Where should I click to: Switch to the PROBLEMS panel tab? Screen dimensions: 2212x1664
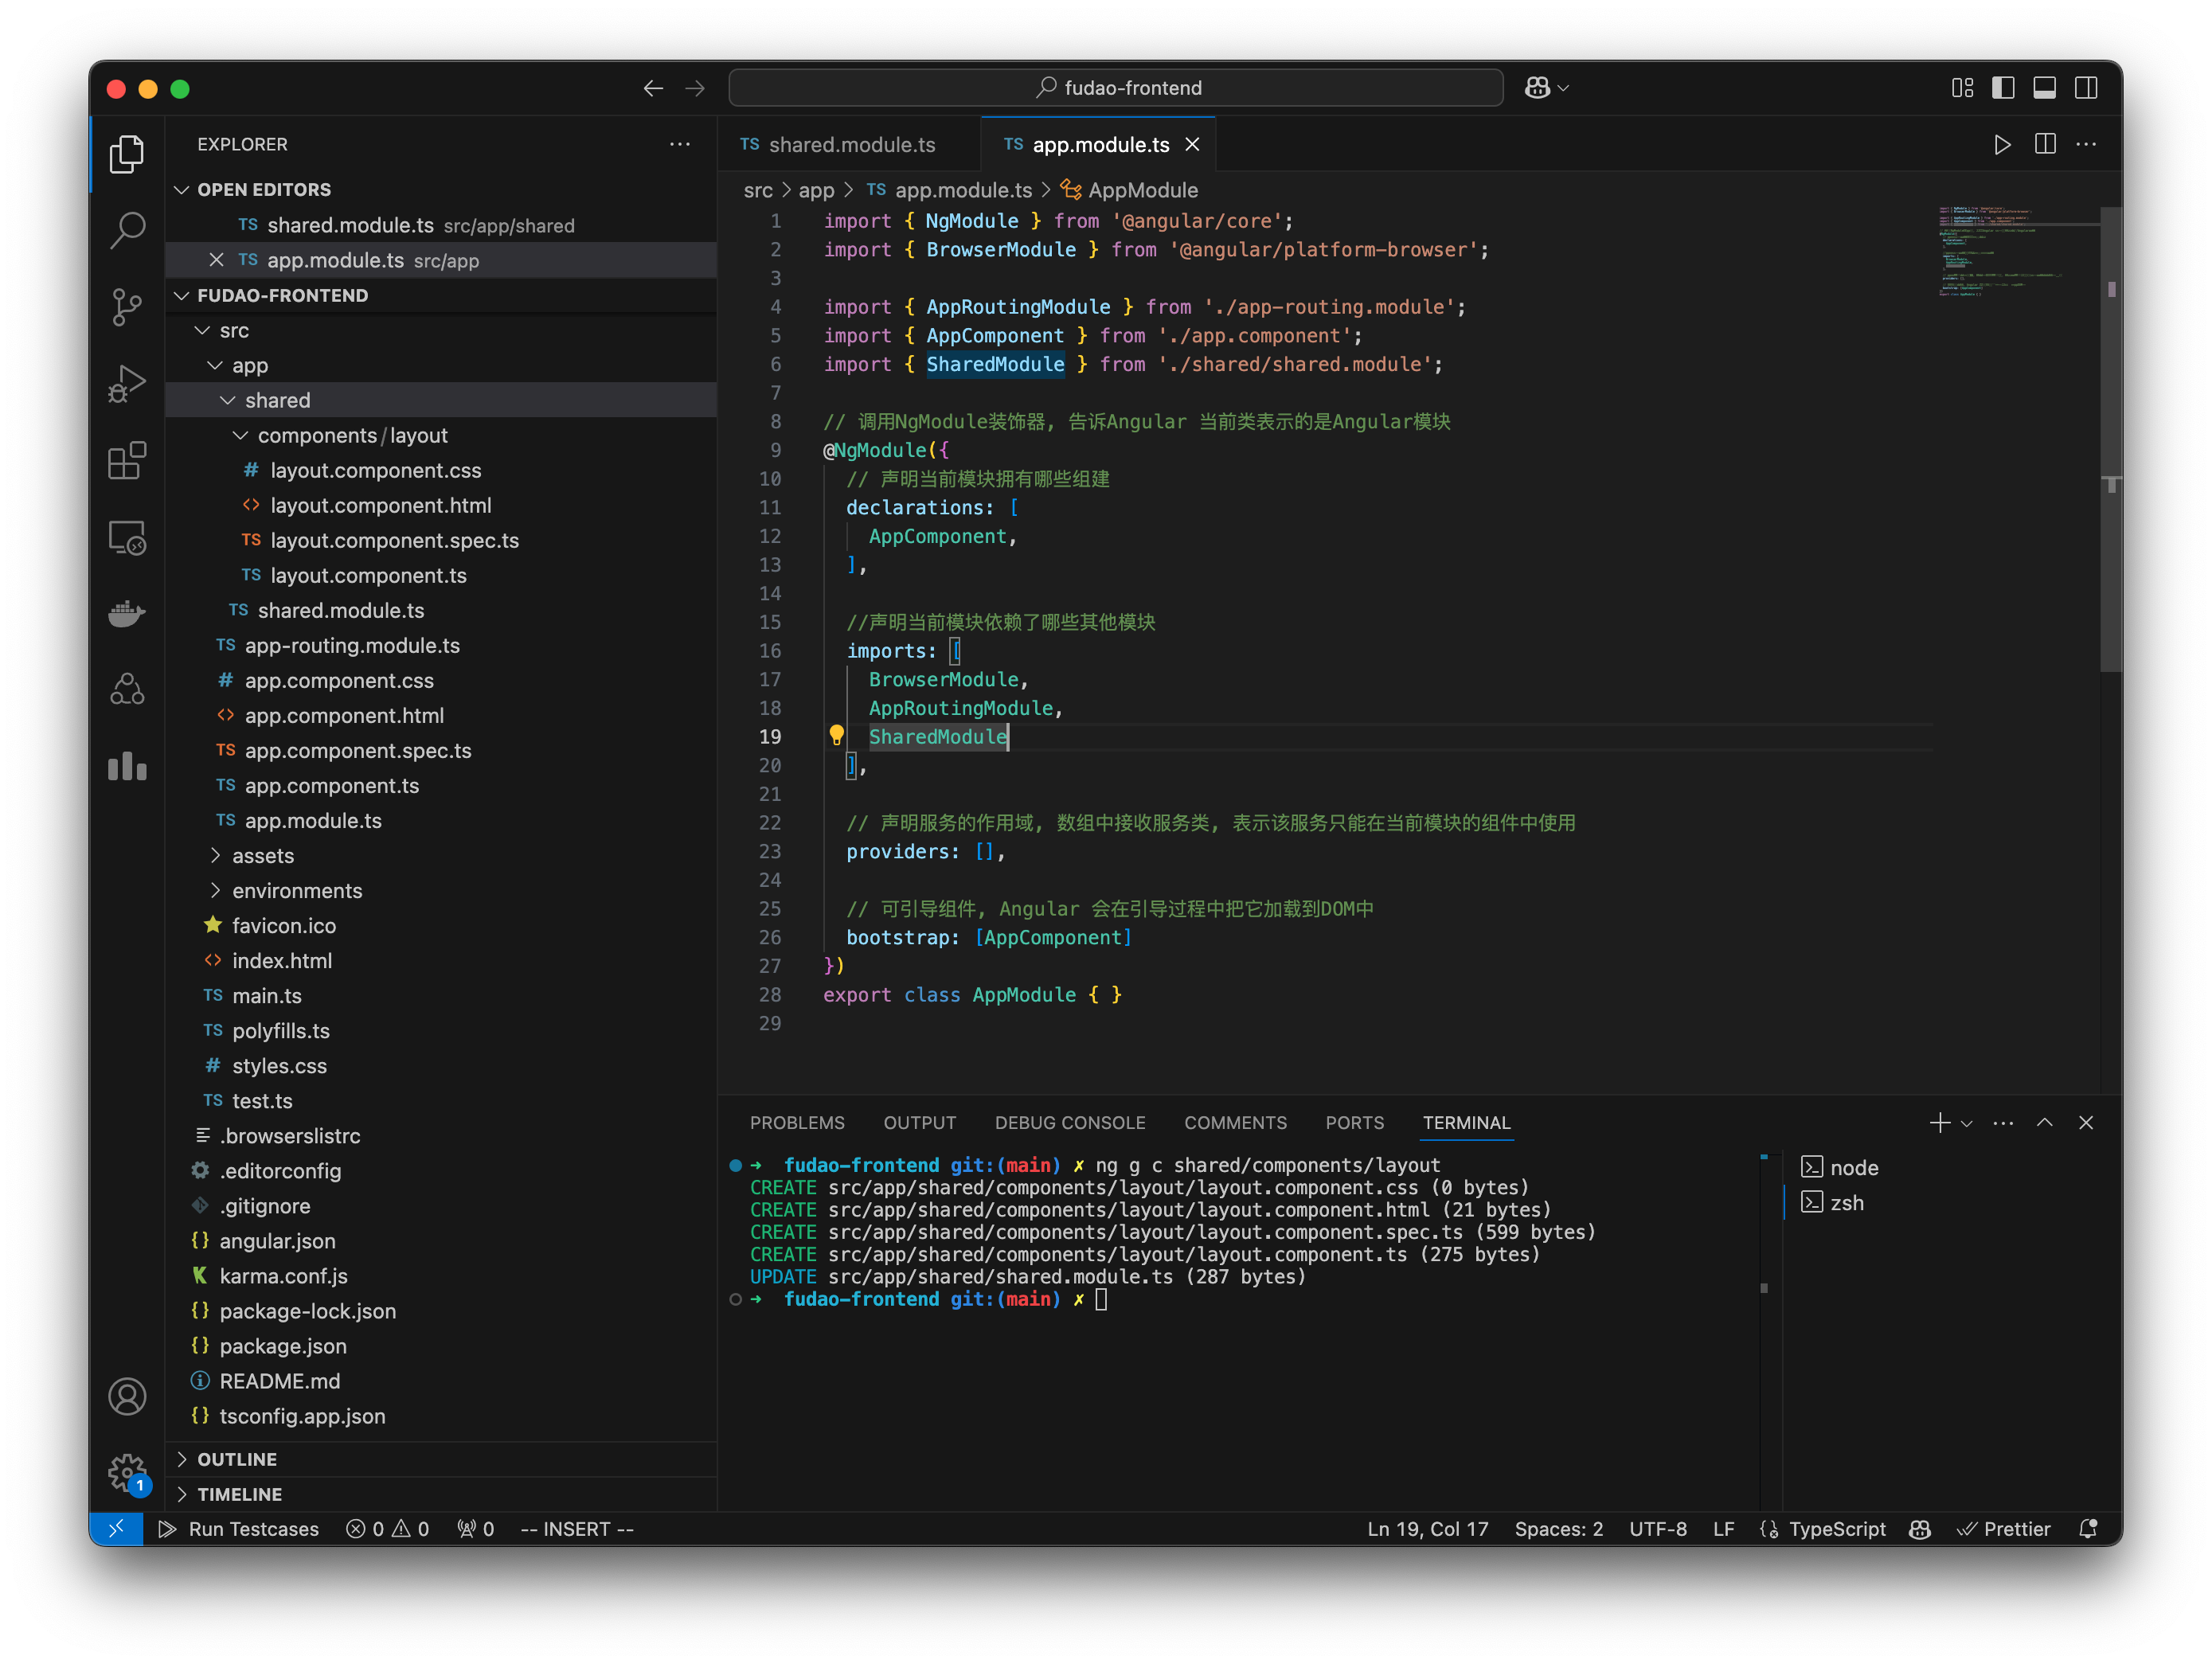797,1123
